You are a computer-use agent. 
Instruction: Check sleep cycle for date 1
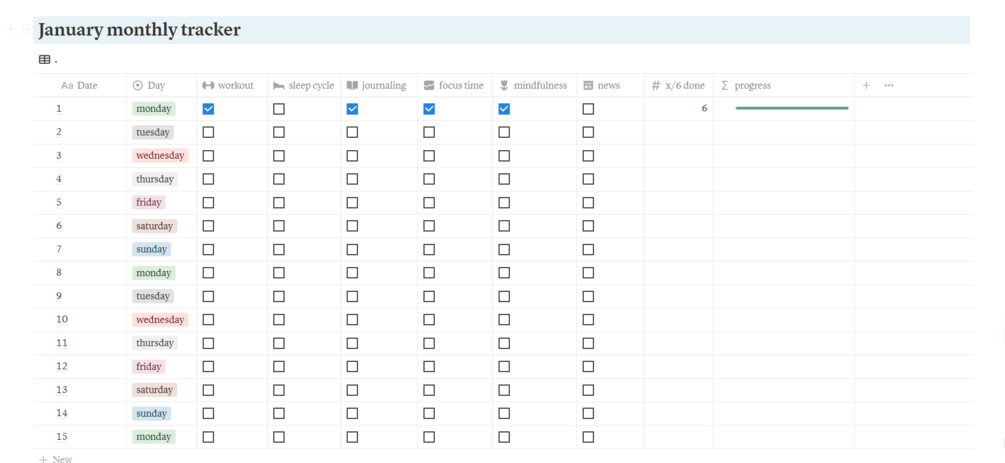[x=279, y=109]
